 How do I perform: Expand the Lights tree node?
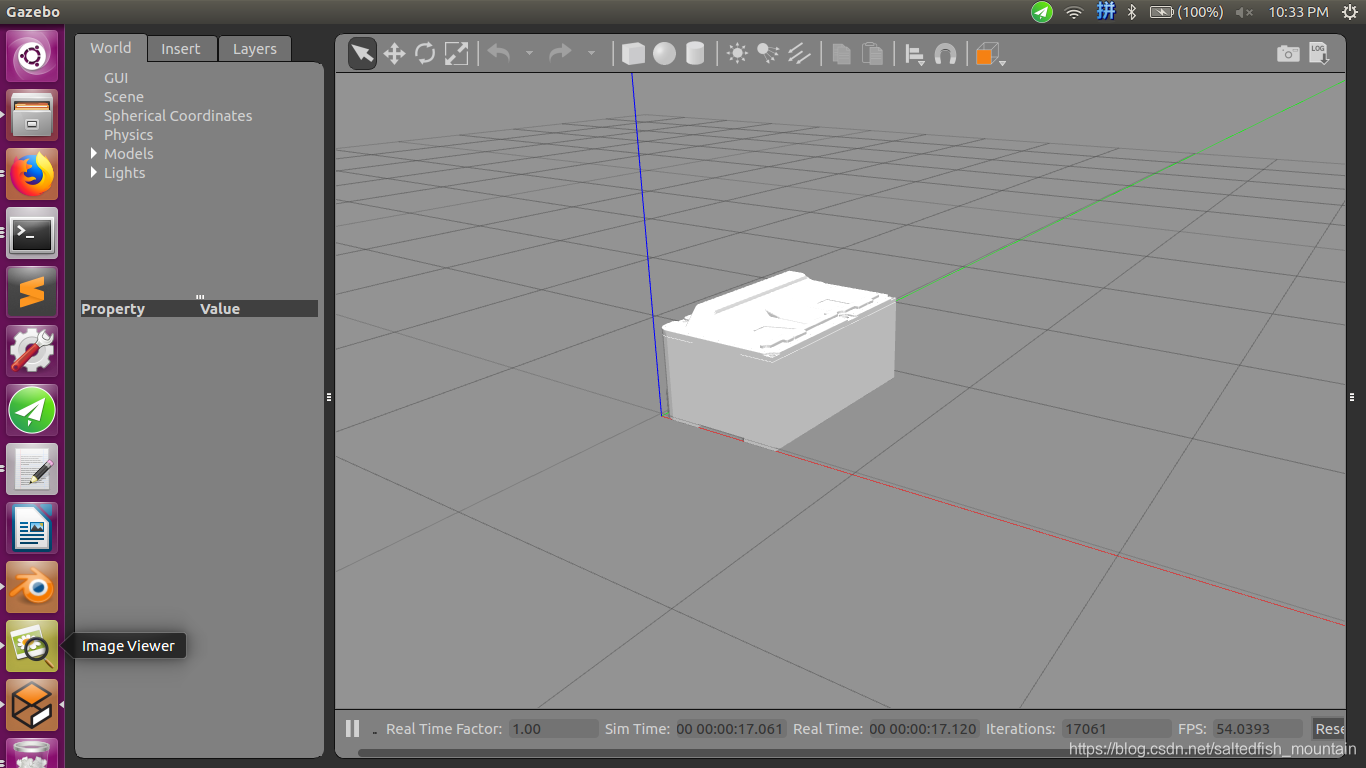click(x=94, y=172)
